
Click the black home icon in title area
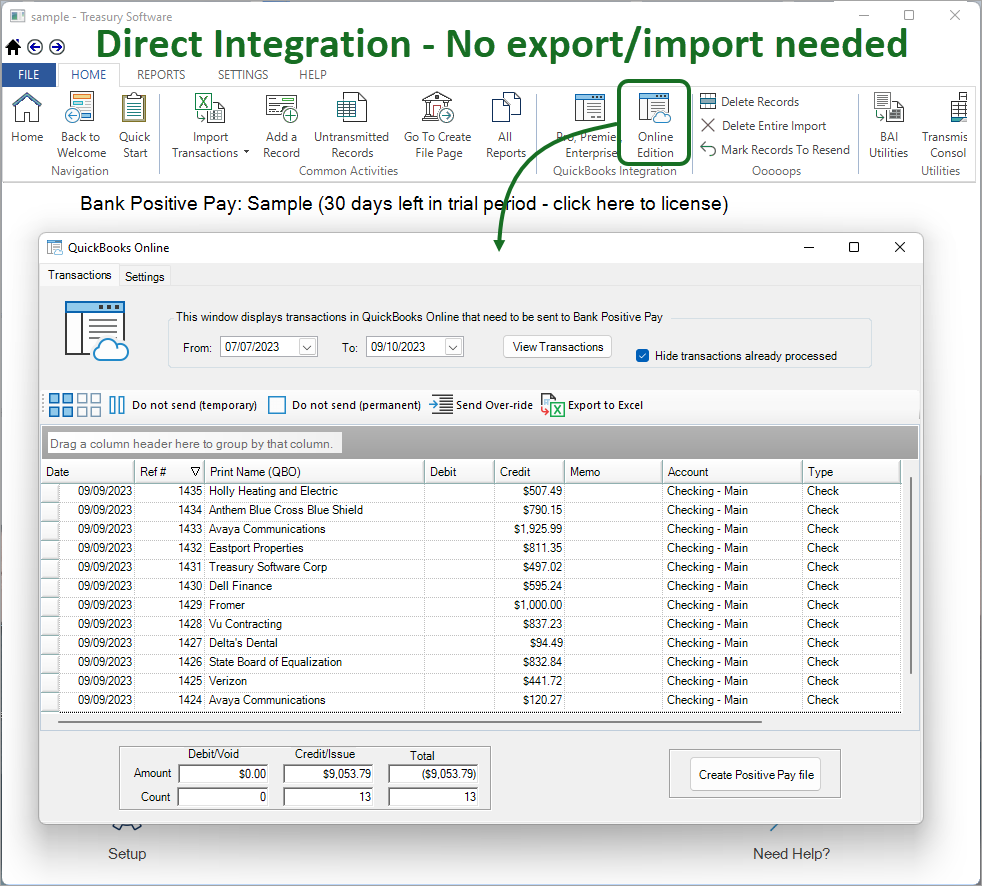(x=13, y=47)
